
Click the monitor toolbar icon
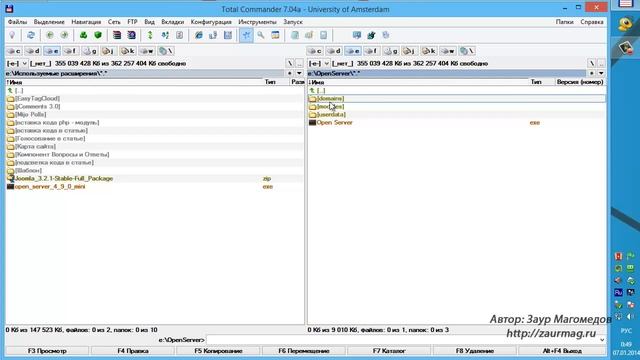click(357, 35)
